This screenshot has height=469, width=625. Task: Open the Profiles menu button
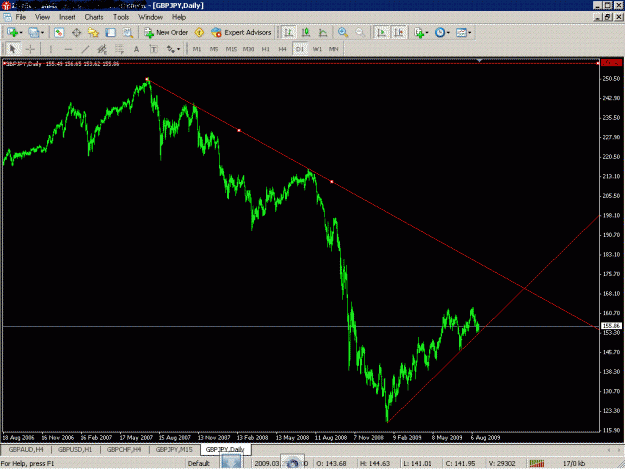tap(35, 32)
